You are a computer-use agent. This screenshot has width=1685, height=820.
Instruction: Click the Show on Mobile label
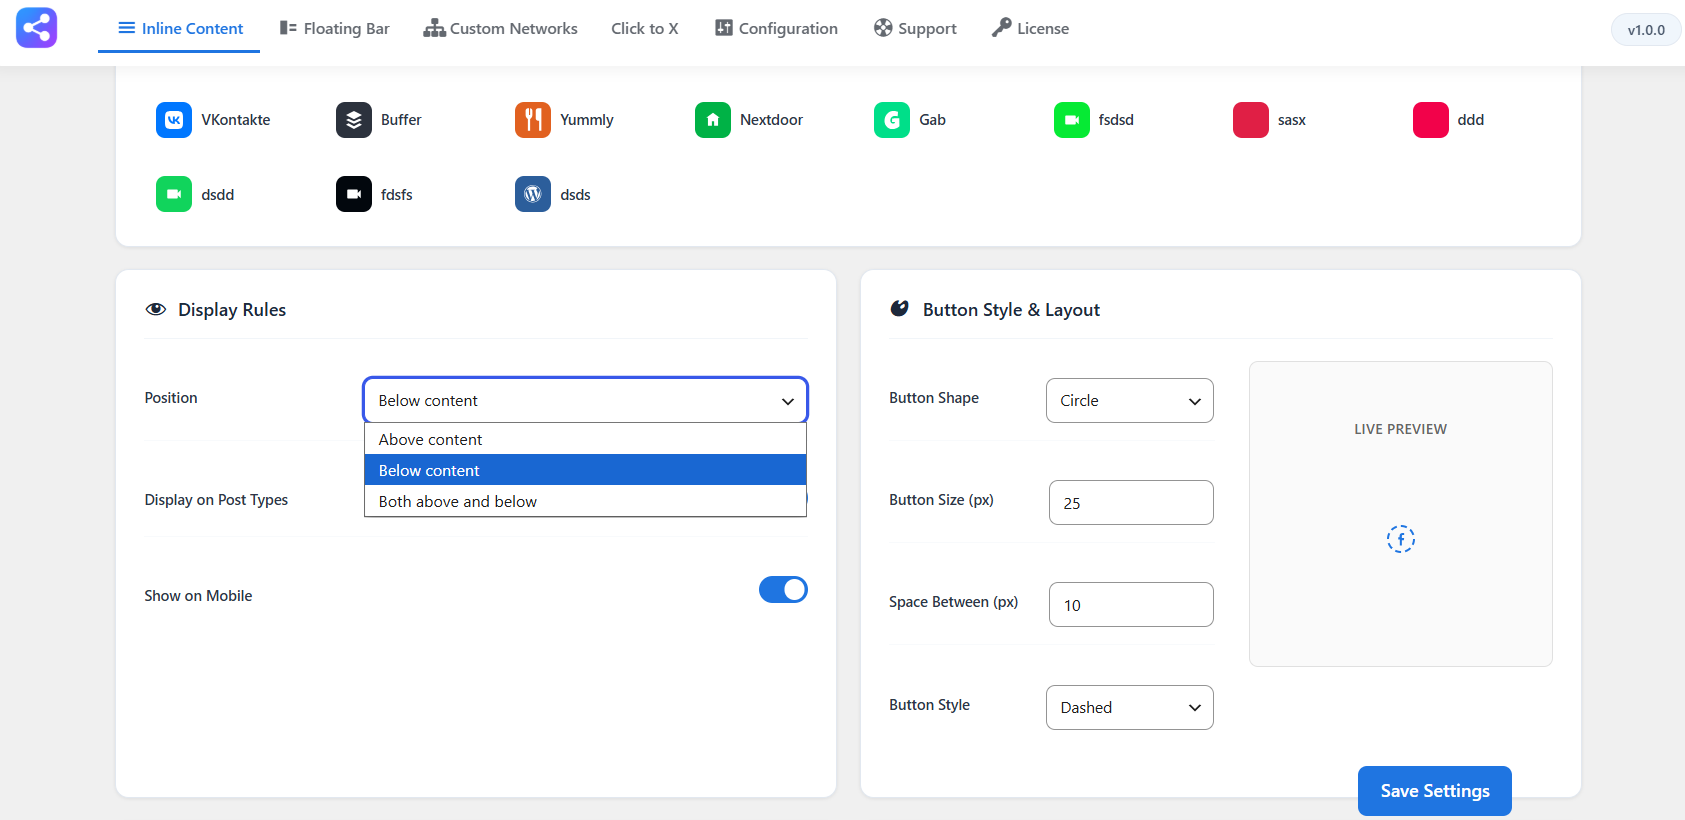[x=198, y=596]
